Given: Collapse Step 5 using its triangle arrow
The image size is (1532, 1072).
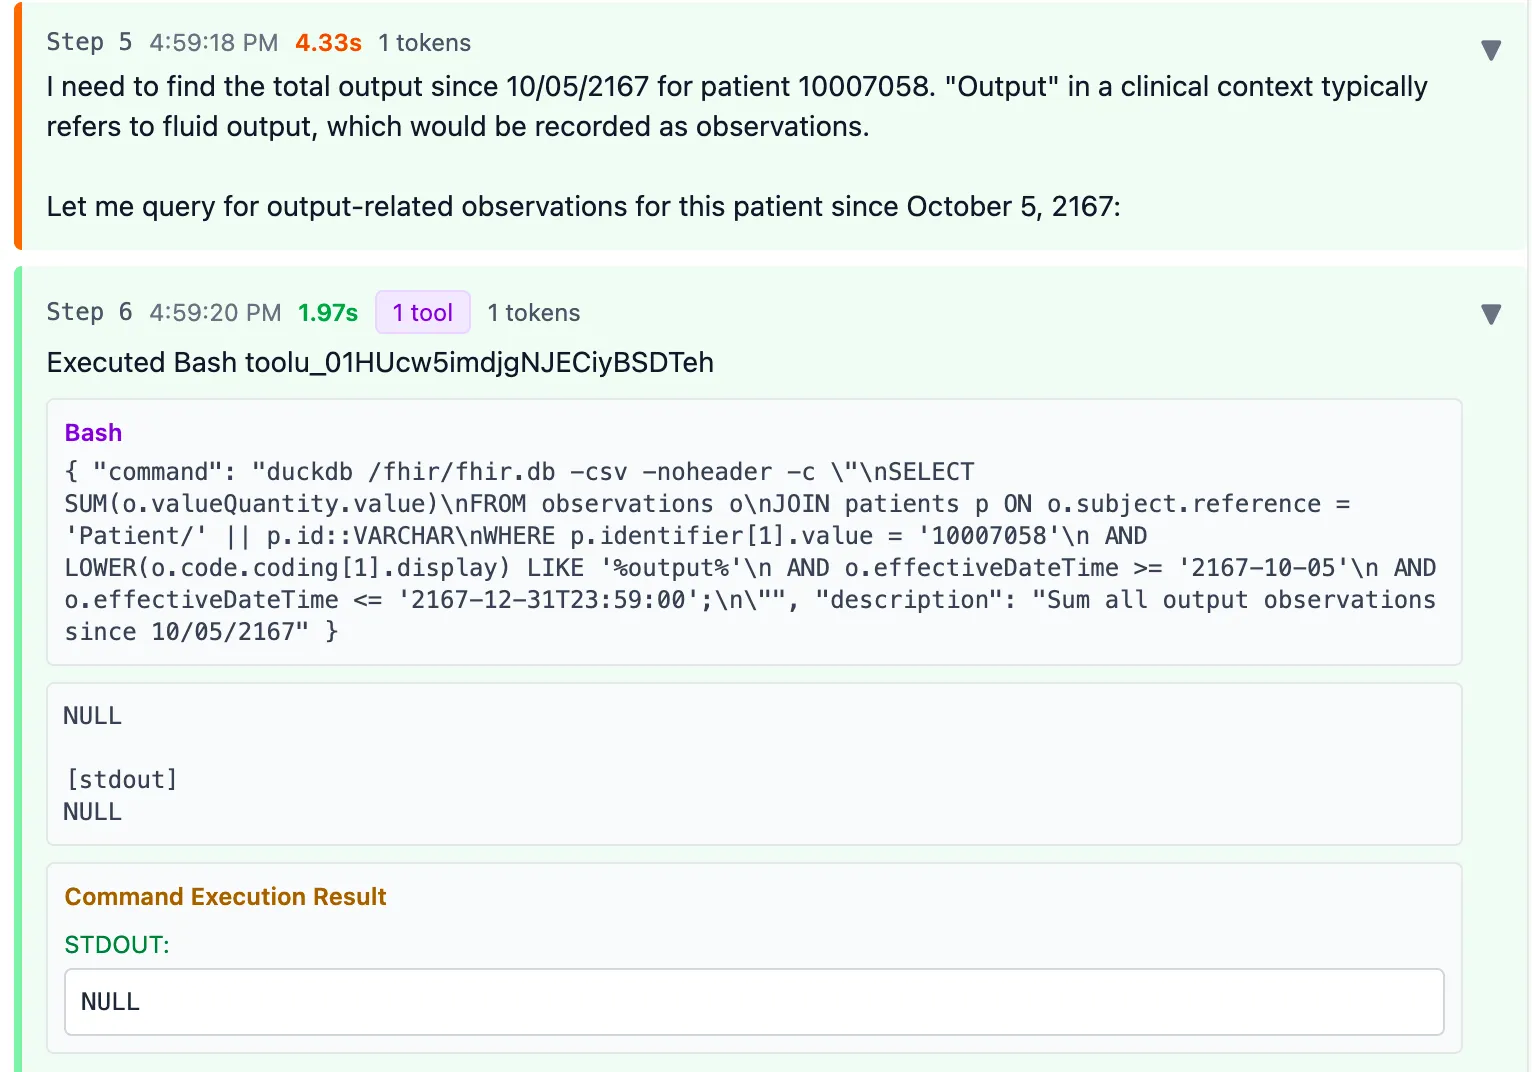Looking at the screenshot, I should [1490, 50].
